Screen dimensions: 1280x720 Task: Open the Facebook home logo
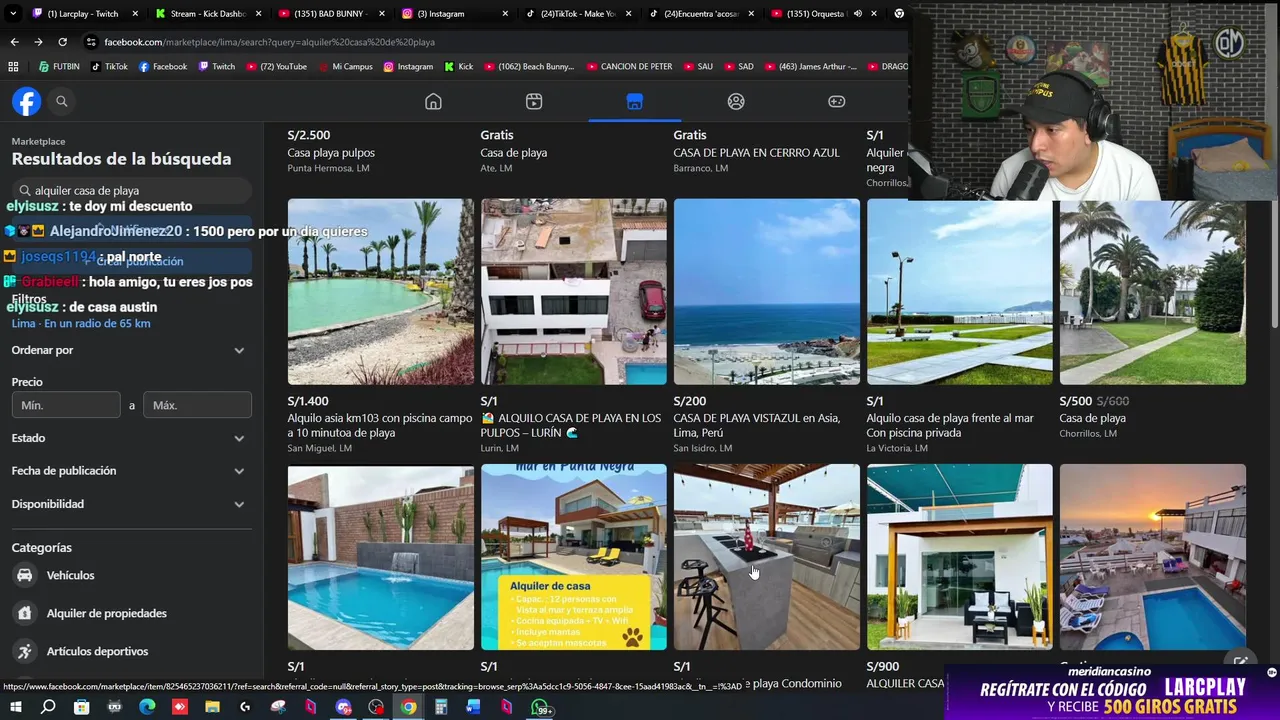point(26,101)
